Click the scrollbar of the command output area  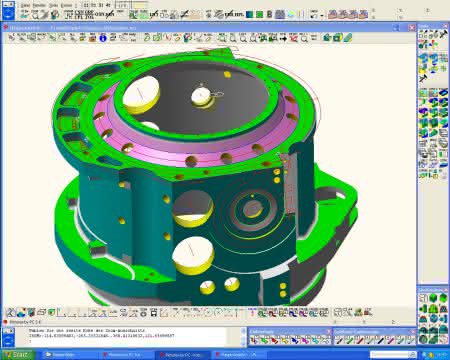(244, 337)
